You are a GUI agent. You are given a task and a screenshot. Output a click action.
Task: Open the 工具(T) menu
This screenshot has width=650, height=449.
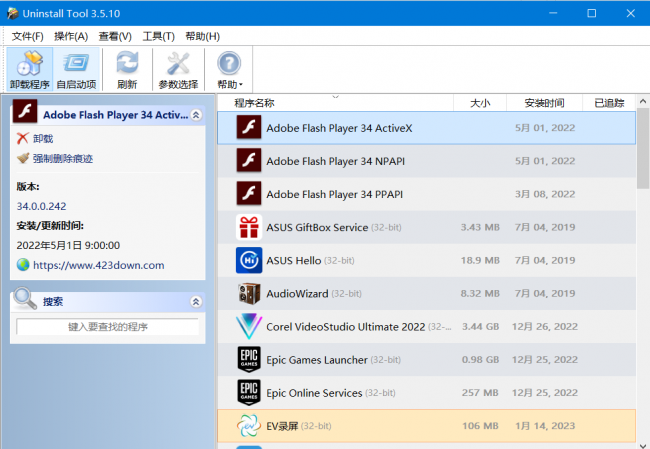pyautogui.click(x=158, y=36)
